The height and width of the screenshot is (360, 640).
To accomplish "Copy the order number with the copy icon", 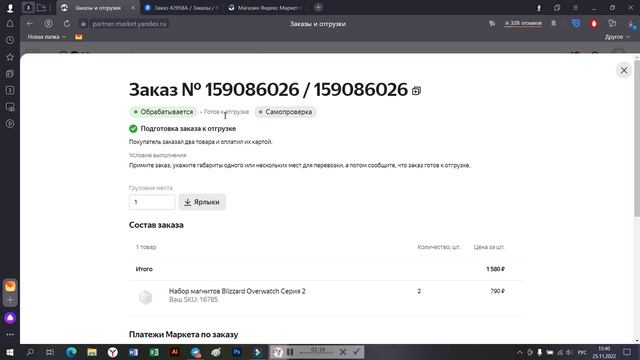I will 416,91.
